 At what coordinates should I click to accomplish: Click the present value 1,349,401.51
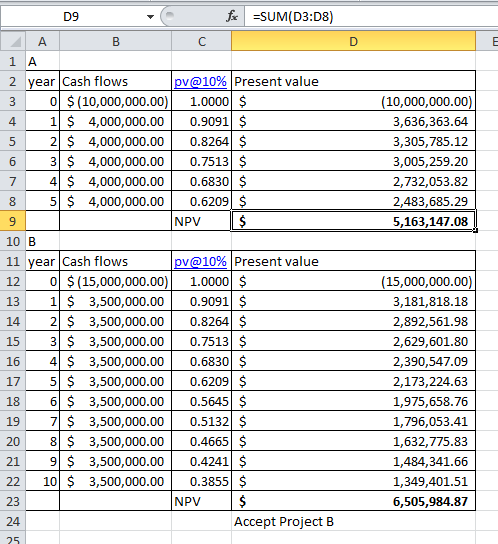(353, 481)
